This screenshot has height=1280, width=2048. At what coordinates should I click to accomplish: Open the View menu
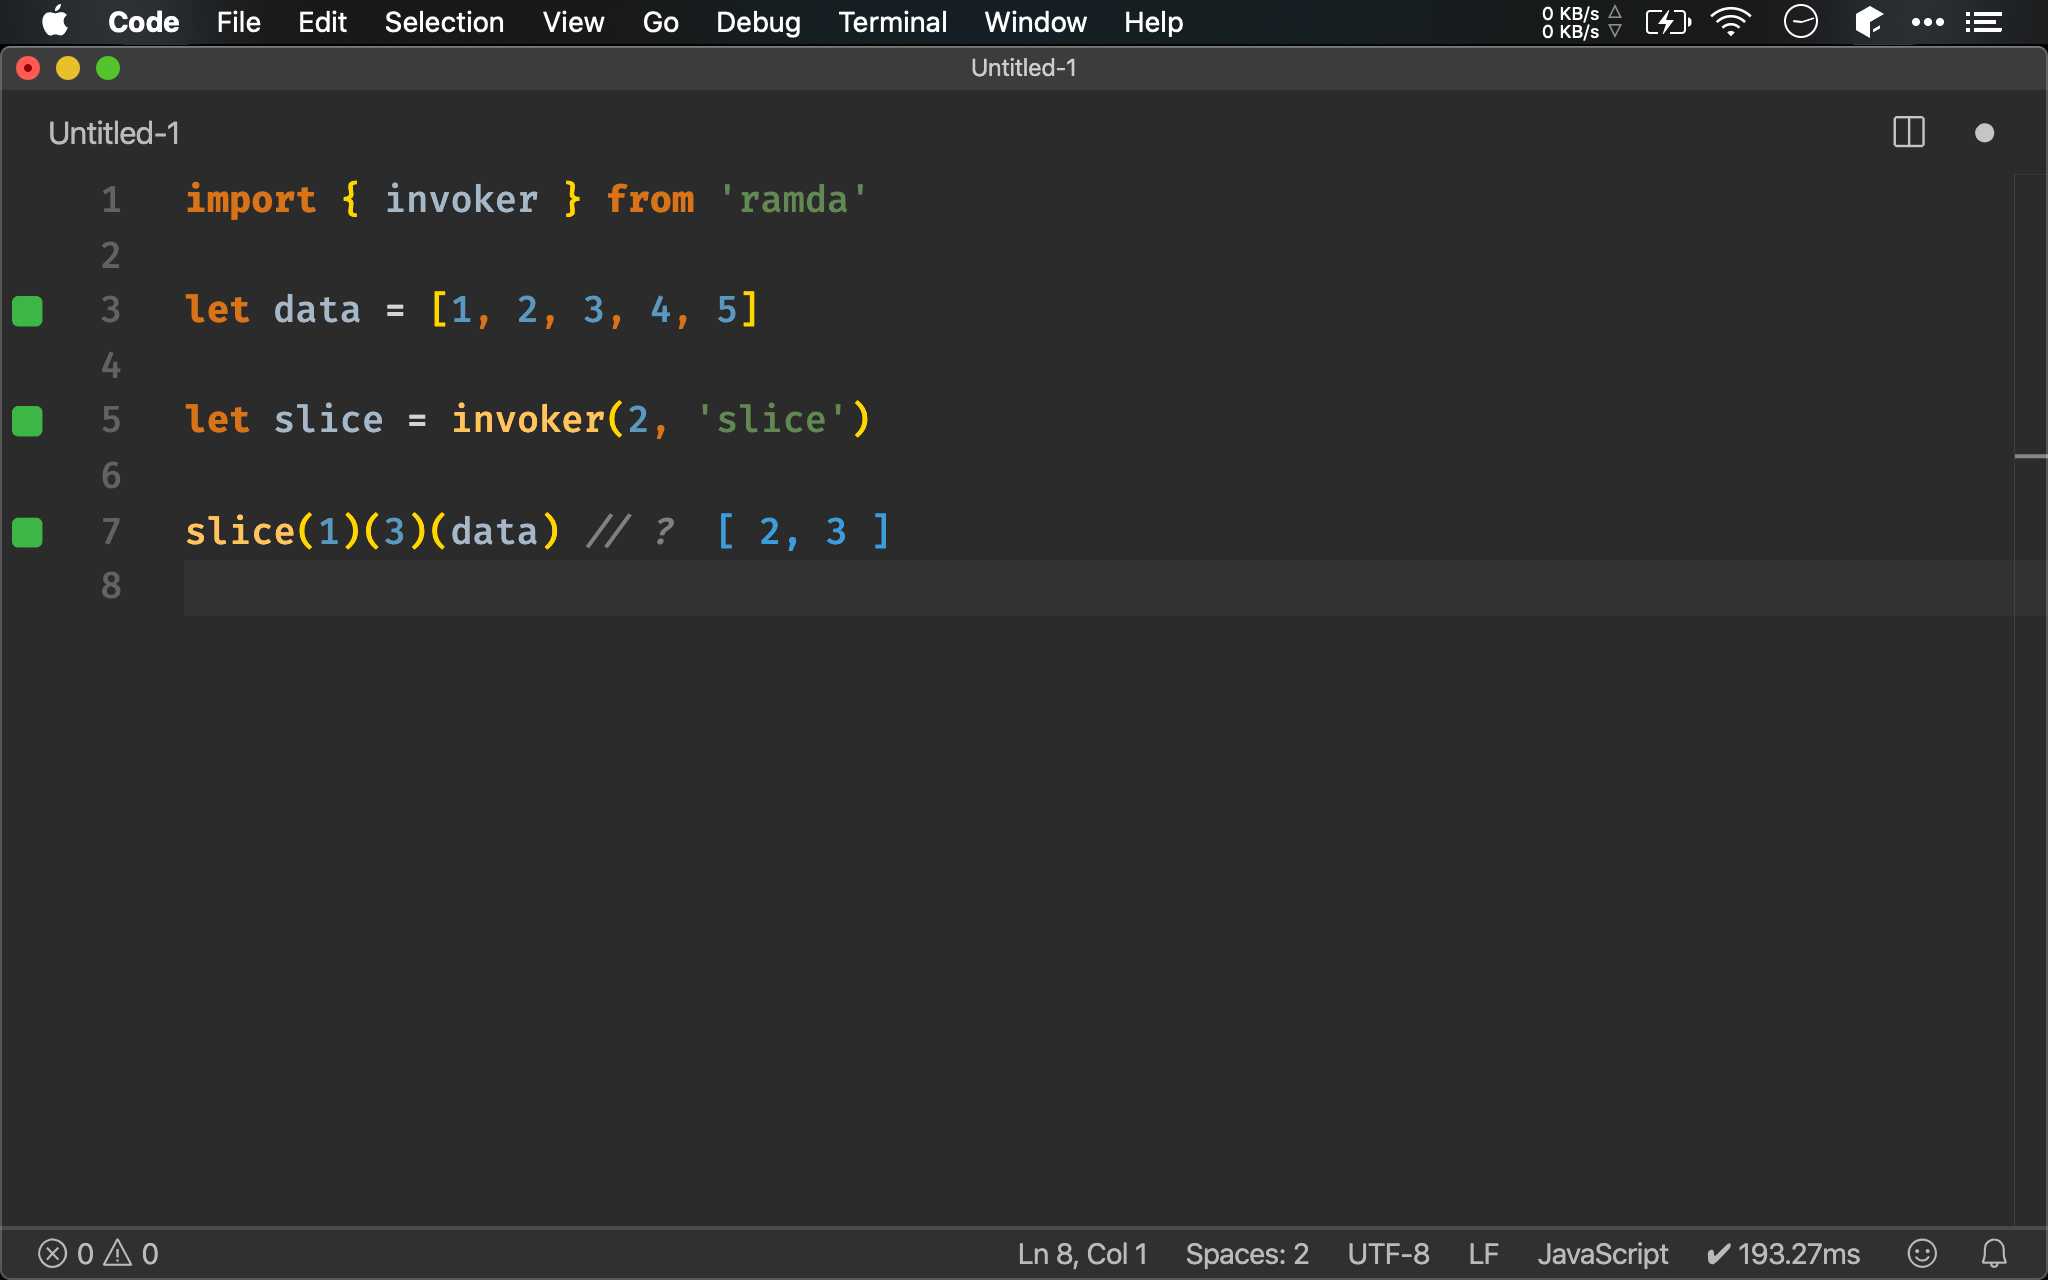tap(573, 22)
